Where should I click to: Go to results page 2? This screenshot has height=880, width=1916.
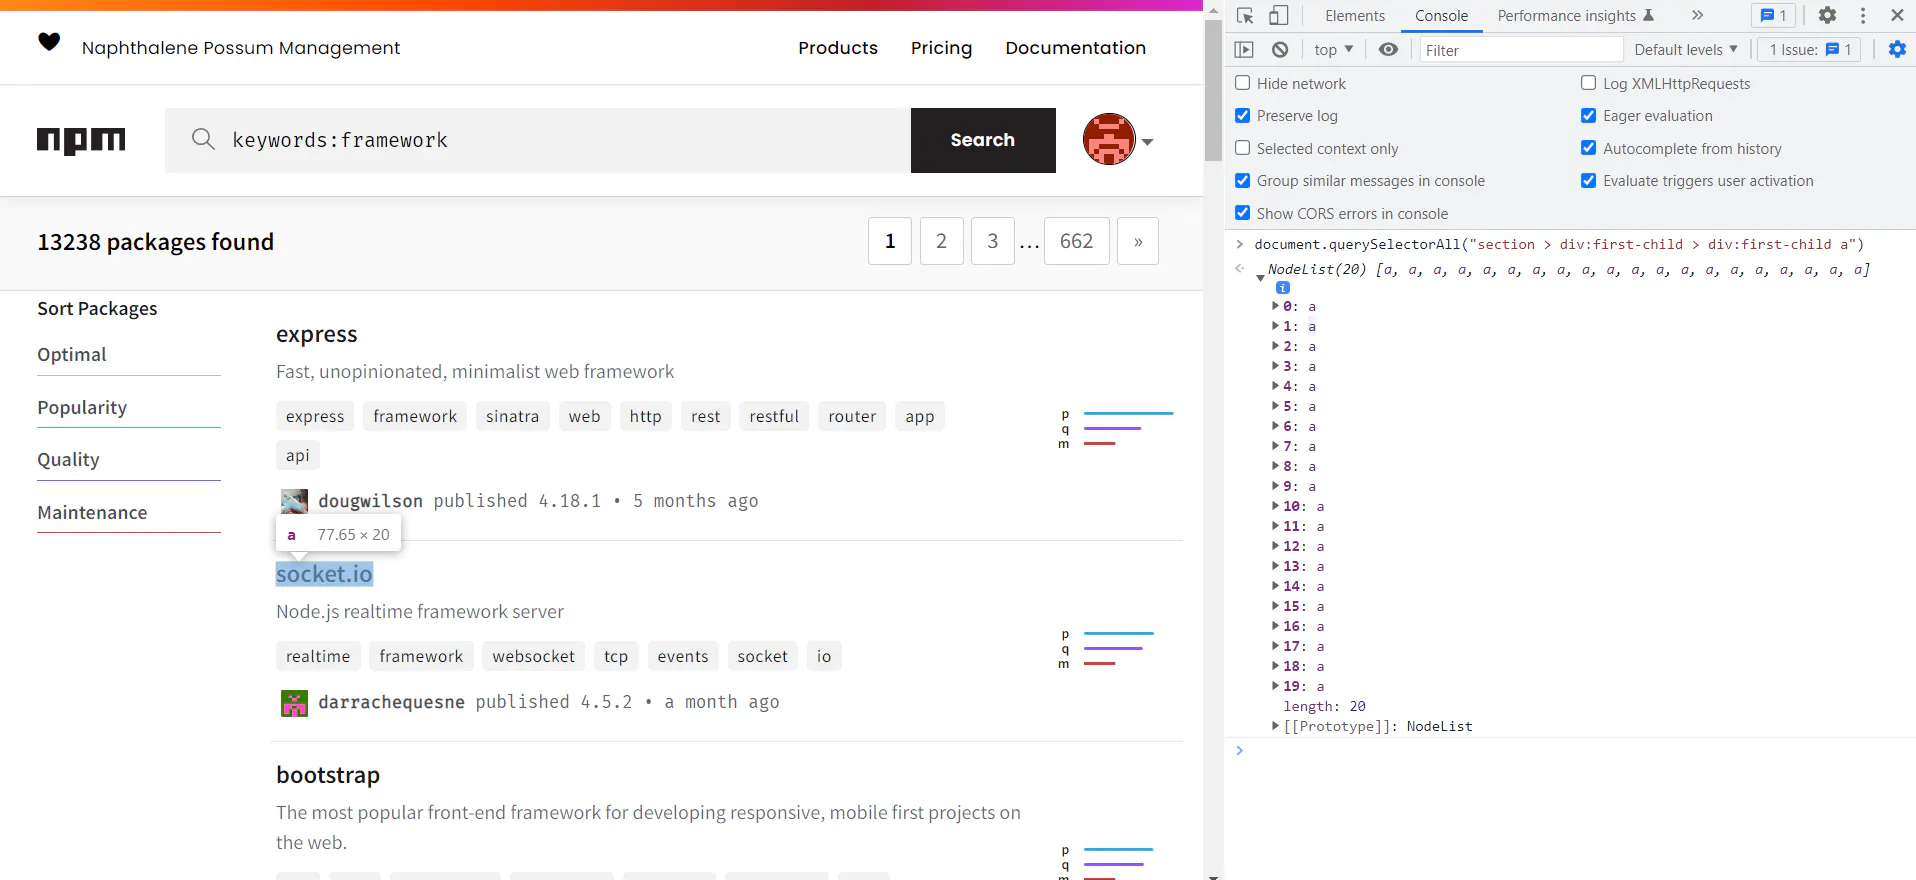click(941, 241)
